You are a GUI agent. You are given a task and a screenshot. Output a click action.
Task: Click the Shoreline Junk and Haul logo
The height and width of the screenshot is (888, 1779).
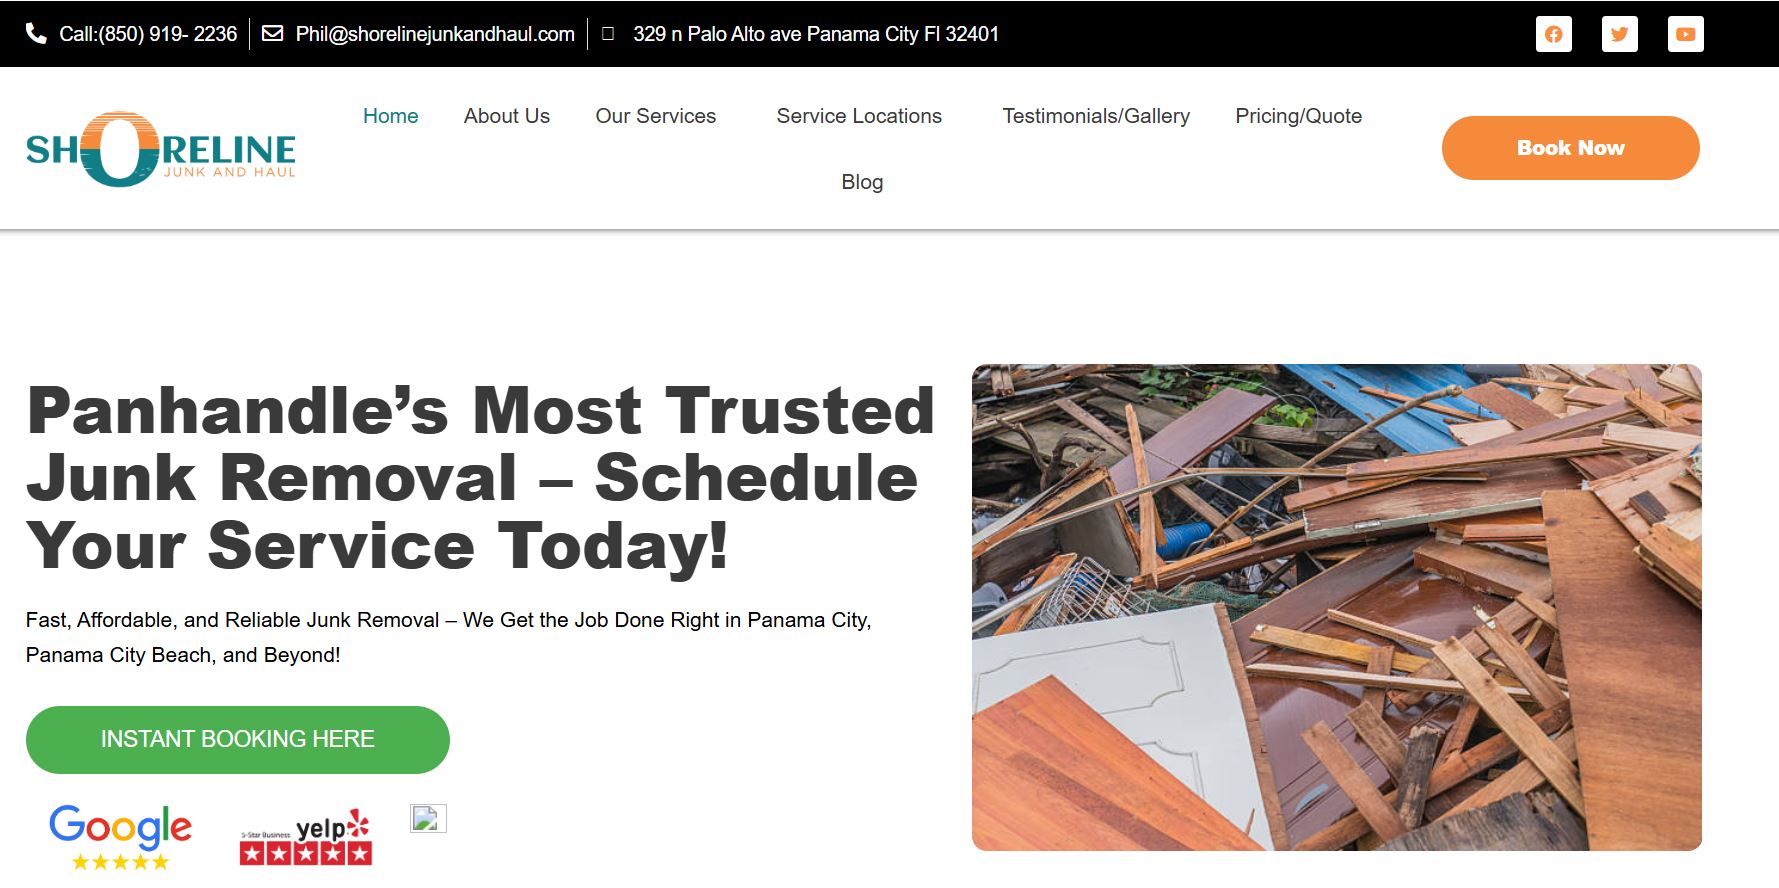[161, 149]
